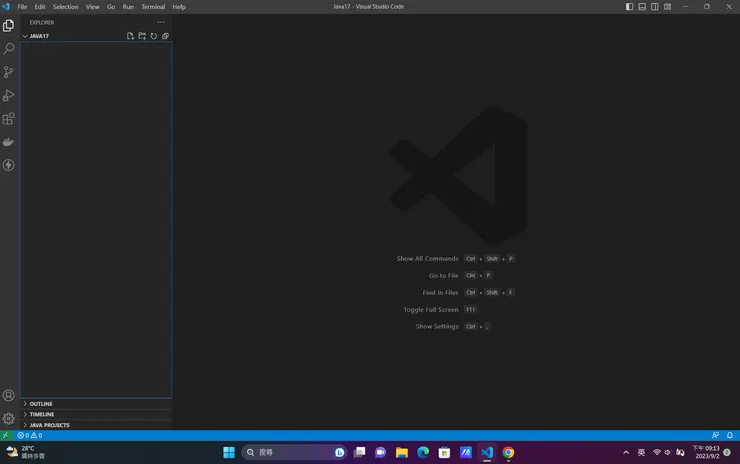Show errors and warnings count

[x=30, y=435]
